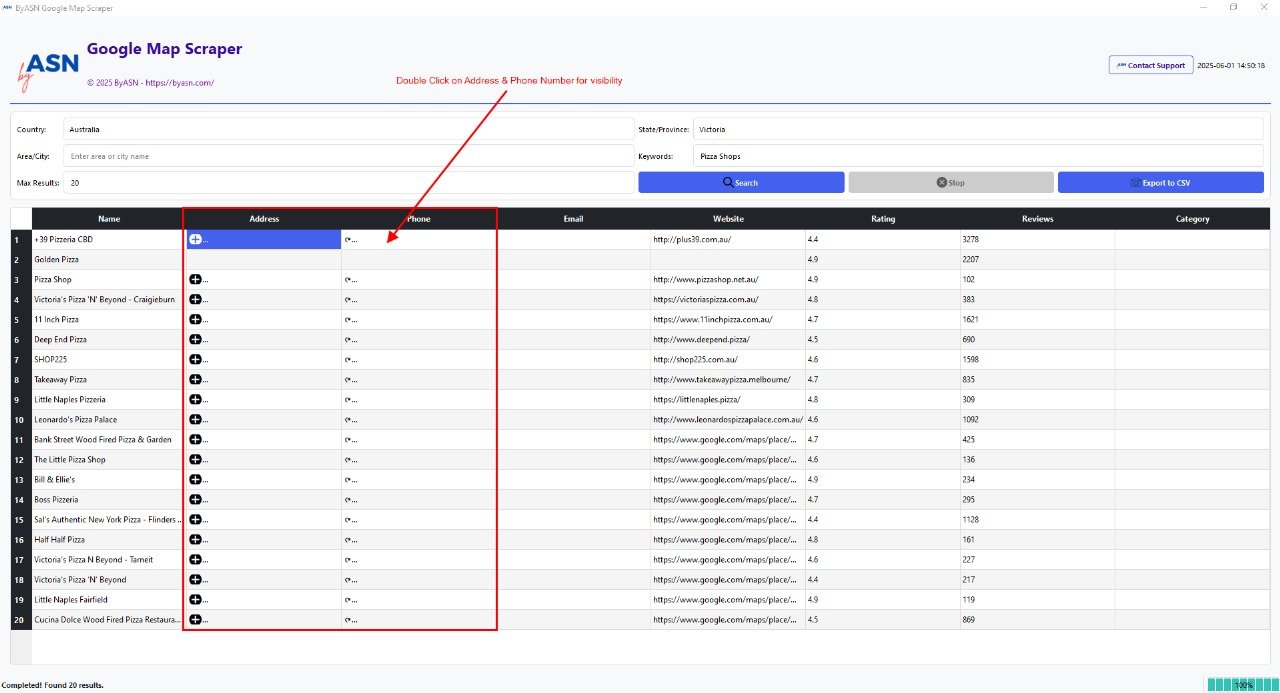Open address icon for 11 Inch Pizza row
Screen dimensions: 1280x693
tap(195, 320)
